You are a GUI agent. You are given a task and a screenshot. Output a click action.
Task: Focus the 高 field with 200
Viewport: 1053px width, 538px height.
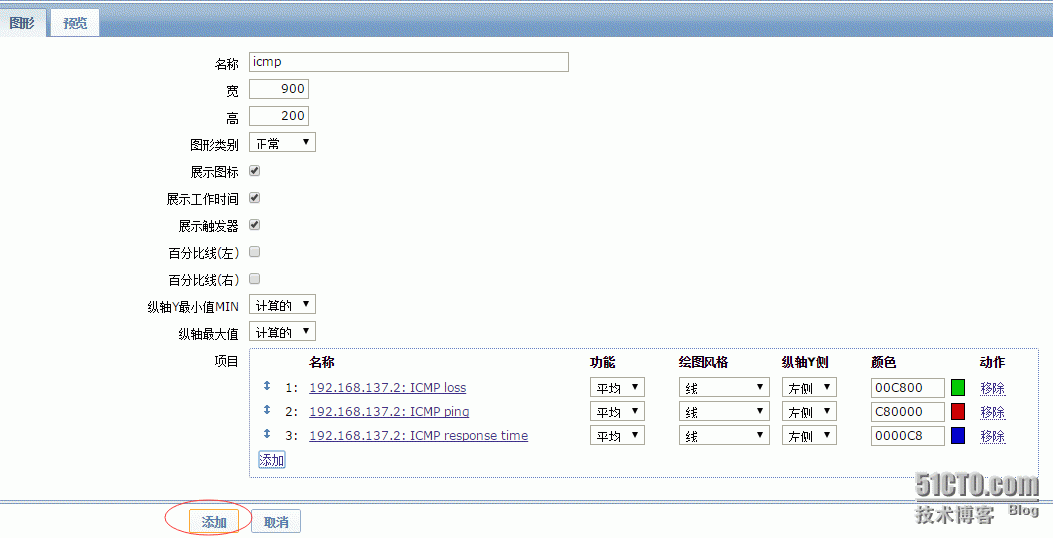pos(279,116)
